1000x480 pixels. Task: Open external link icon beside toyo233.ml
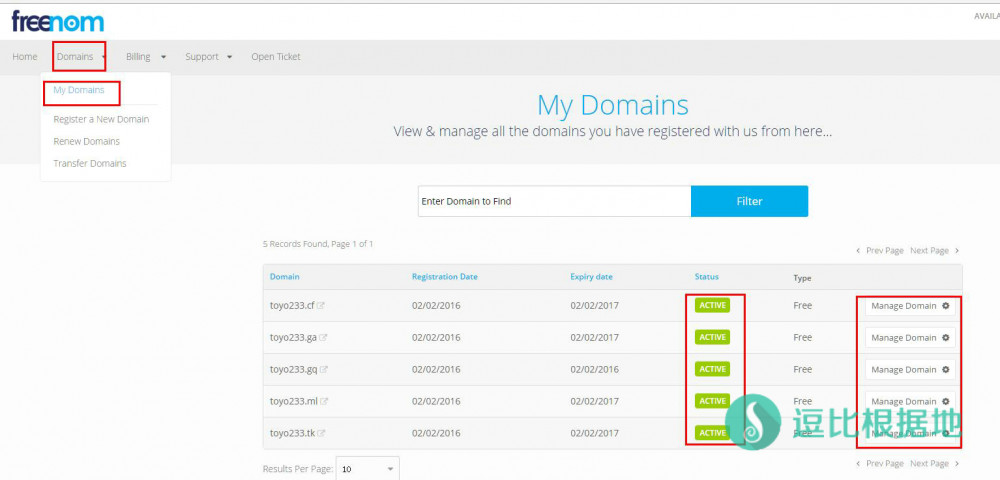click(323, 402)
